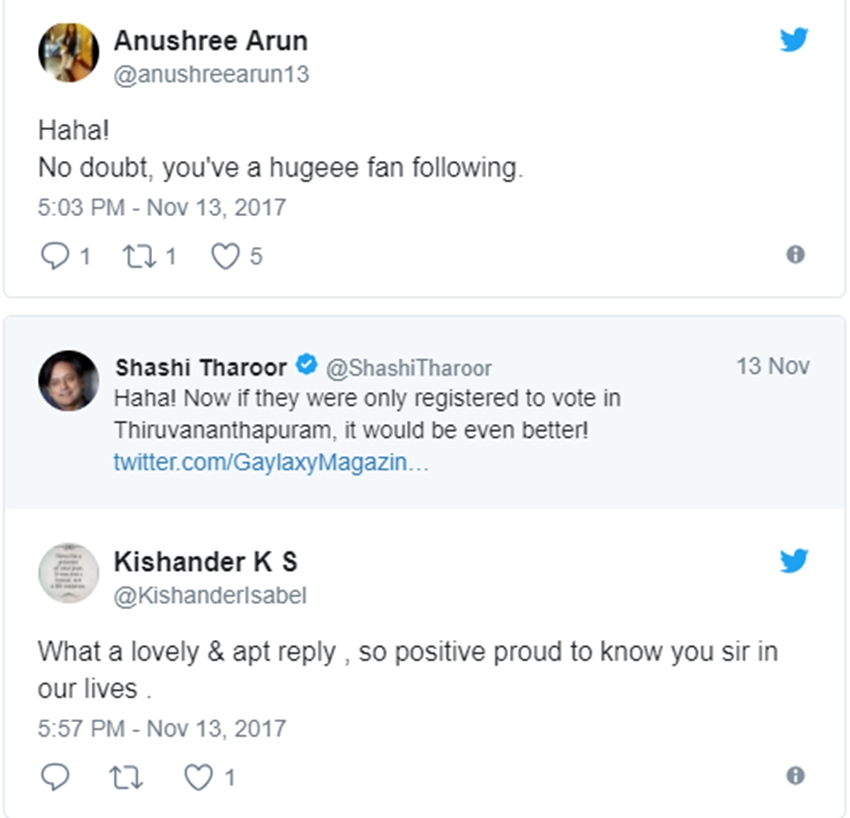Click the 13 Nov date on quoted tweet
Viewport: 850px width, 818px height.
pos(772,366)
